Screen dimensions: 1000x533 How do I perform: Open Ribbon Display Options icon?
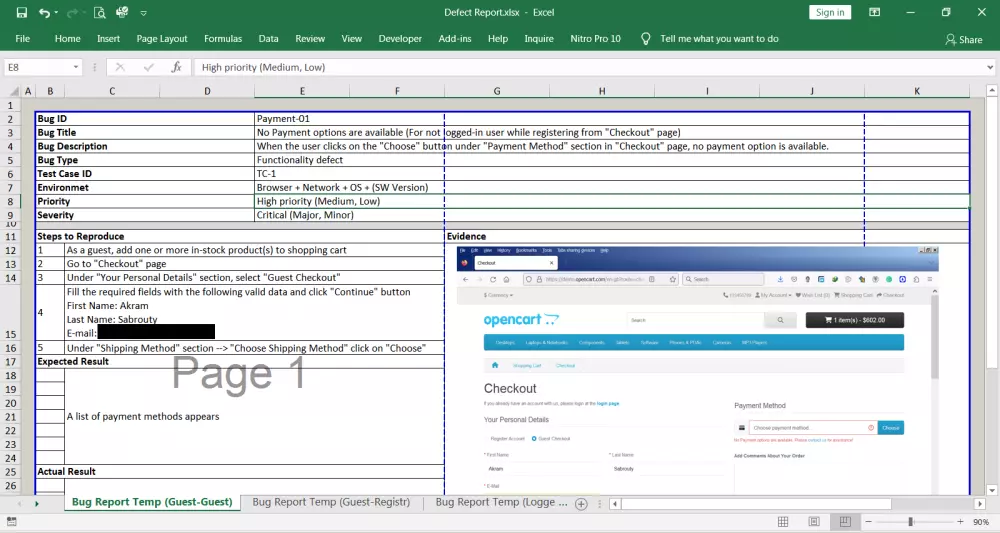(874, 13)
